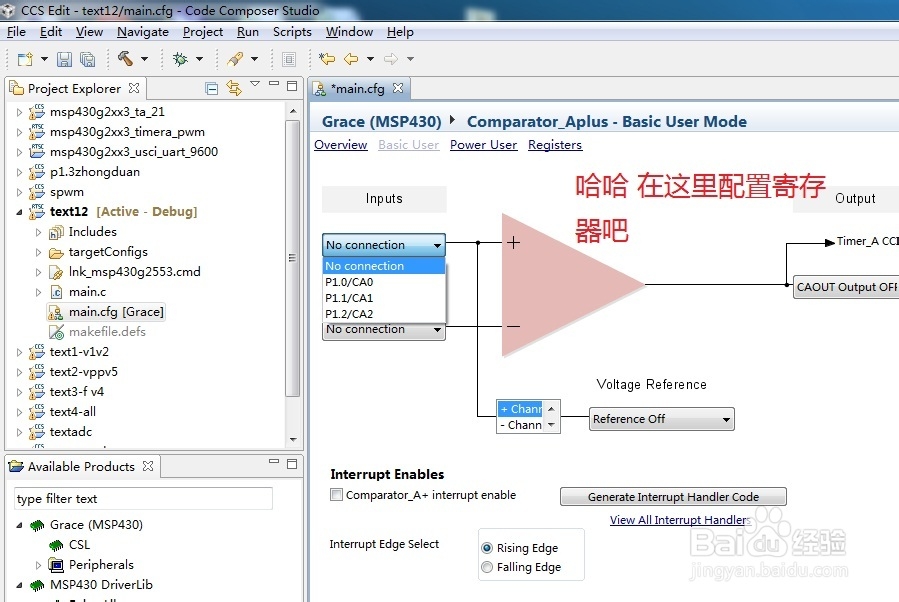
Task: Select MSP430 DriverLib product
Action: 101,585
